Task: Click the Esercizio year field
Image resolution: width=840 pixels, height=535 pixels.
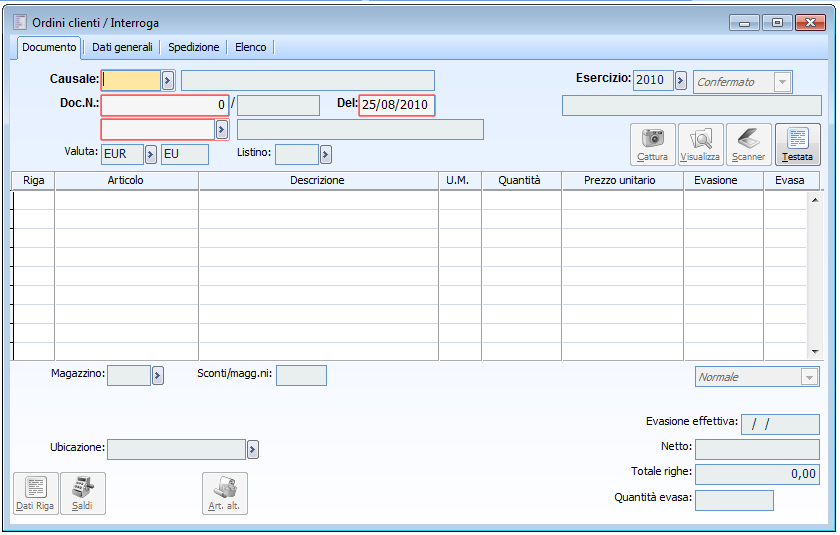Action: (x=653, y=80)
